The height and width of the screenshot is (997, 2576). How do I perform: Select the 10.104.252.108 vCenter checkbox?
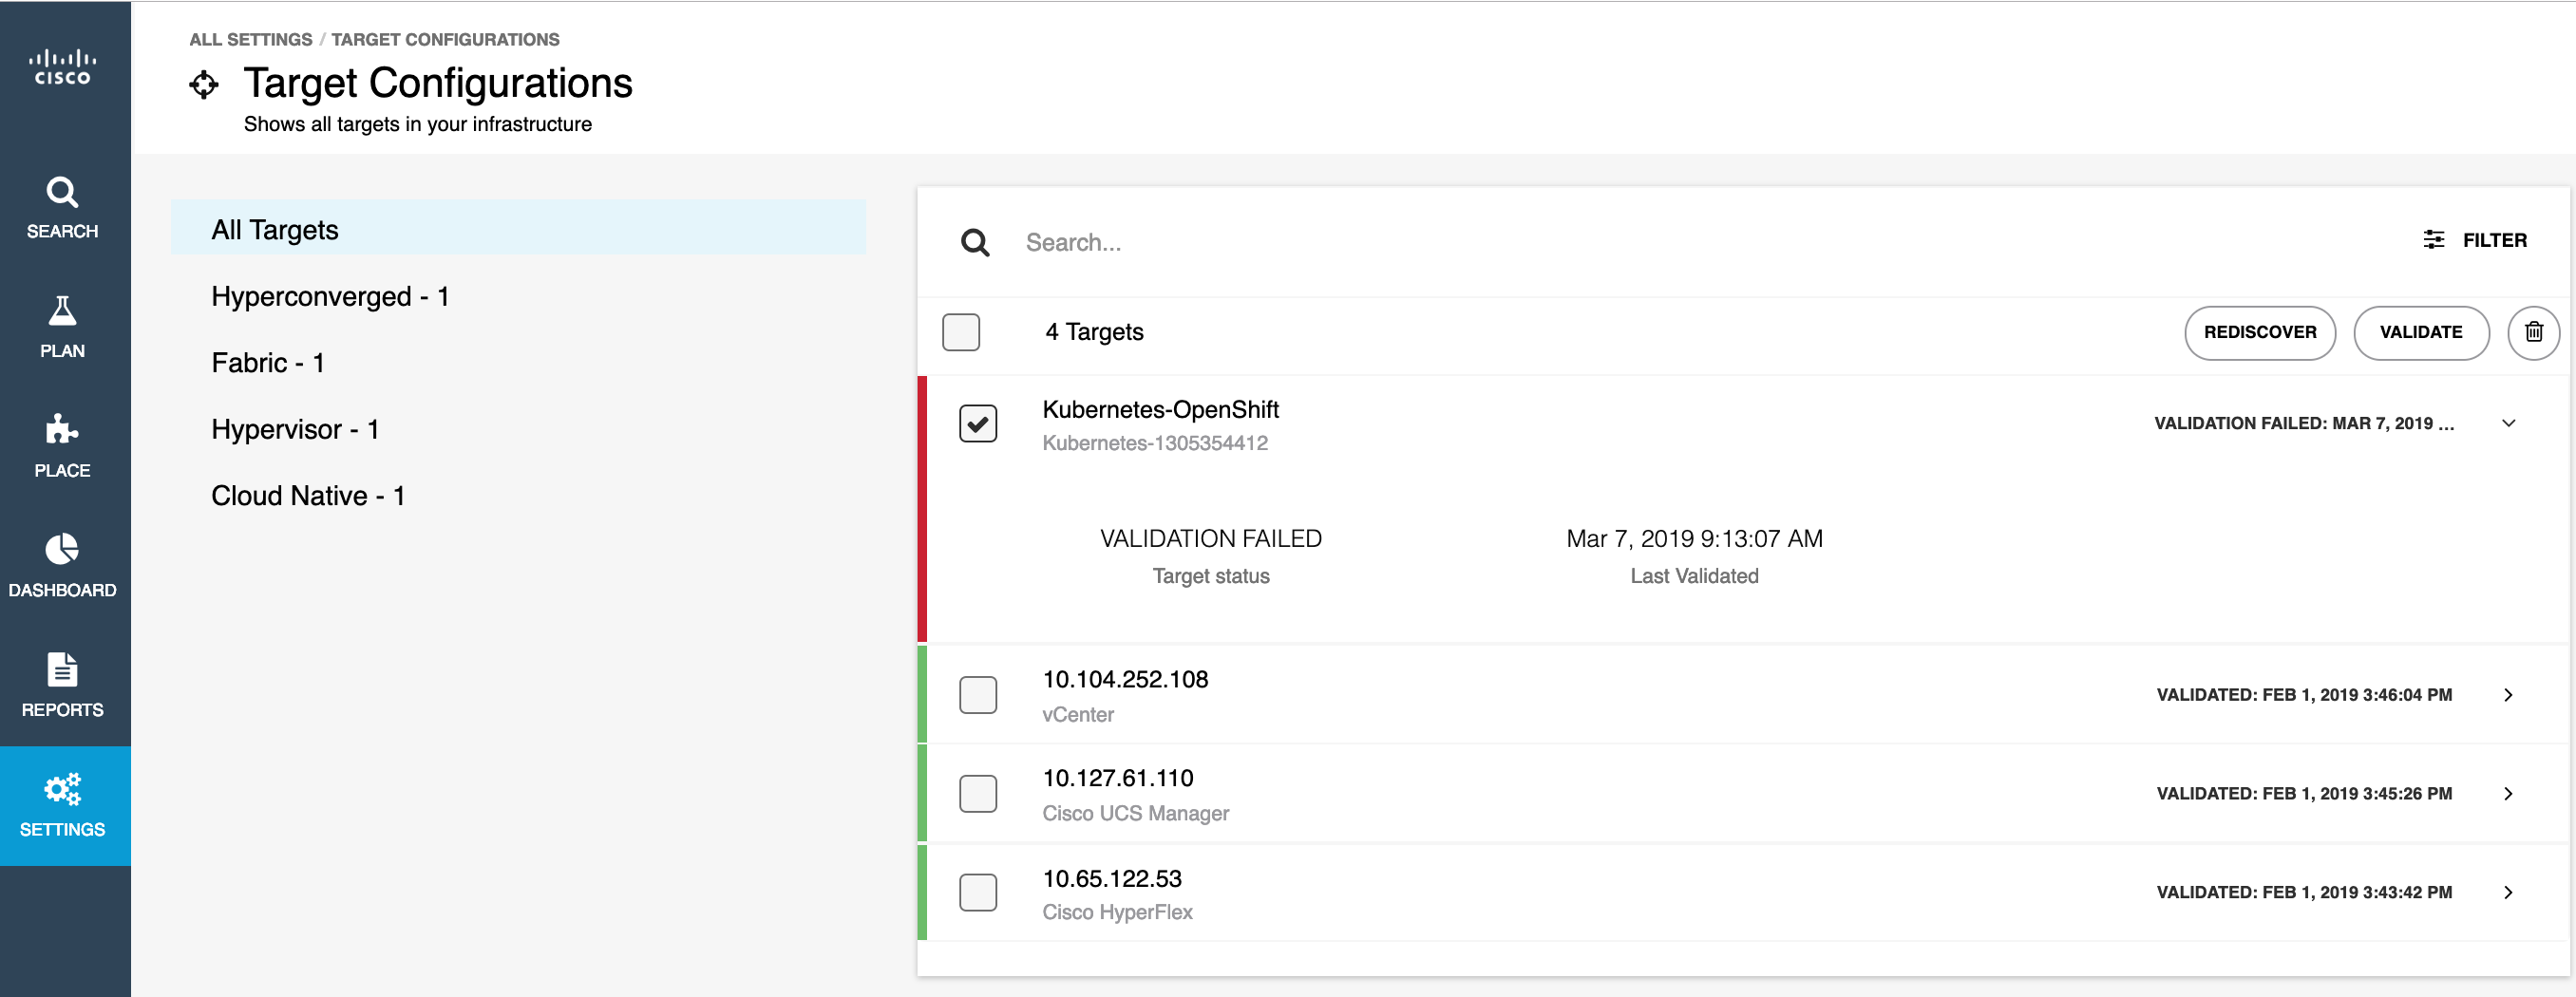point(978,694)
